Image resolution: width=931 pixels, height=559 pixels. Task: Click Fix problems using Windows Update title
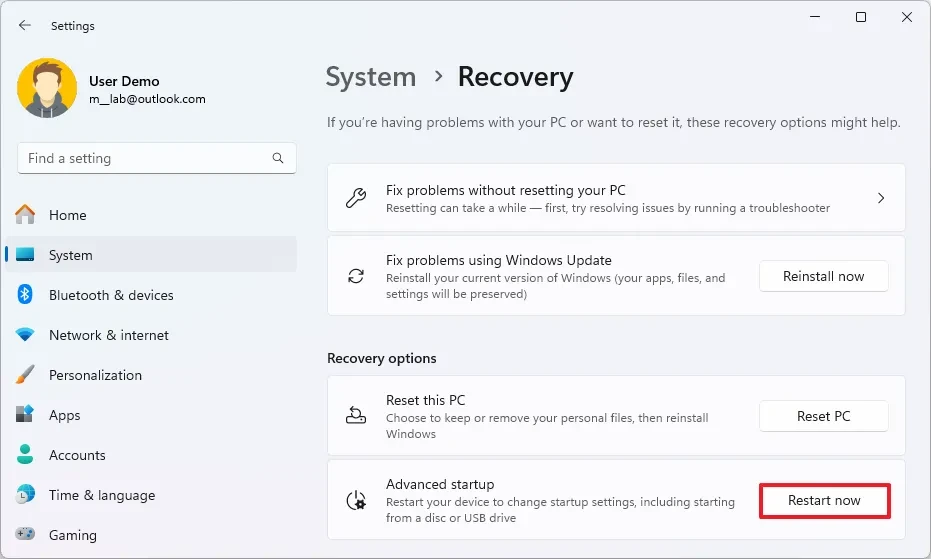[499, 260]
